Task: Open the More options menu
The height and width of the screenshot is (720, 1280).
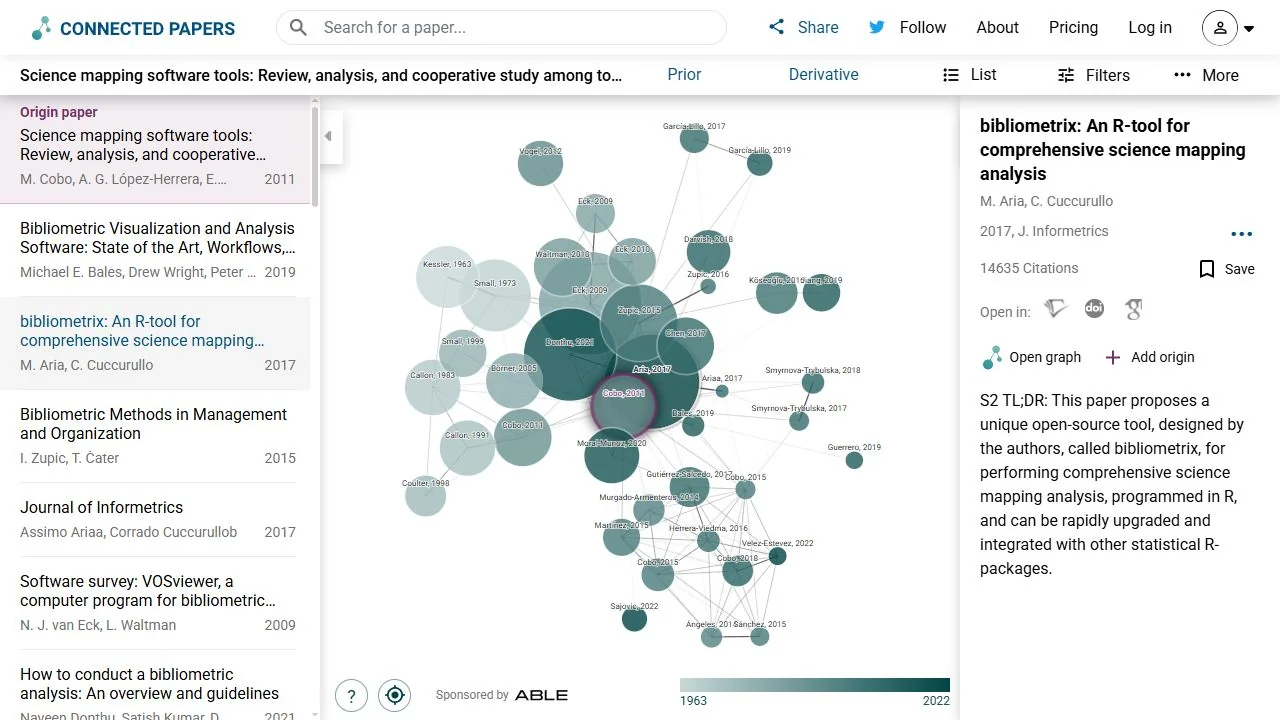Action: pyautogui.click(x=1206, y=75)
